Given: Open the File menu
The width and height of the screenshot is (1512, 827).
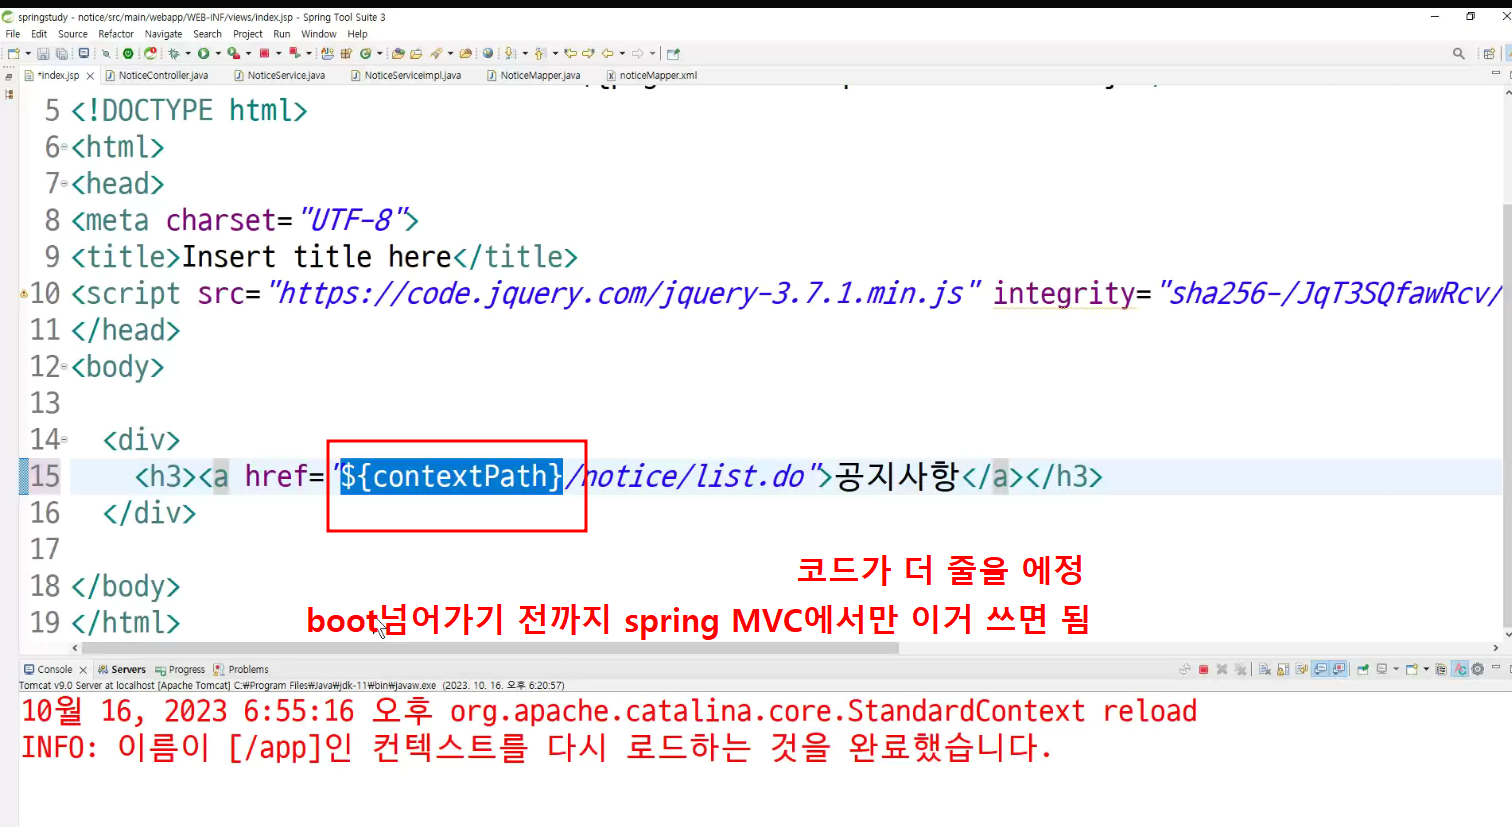Looking at the screenshot, I should [13, 34].
